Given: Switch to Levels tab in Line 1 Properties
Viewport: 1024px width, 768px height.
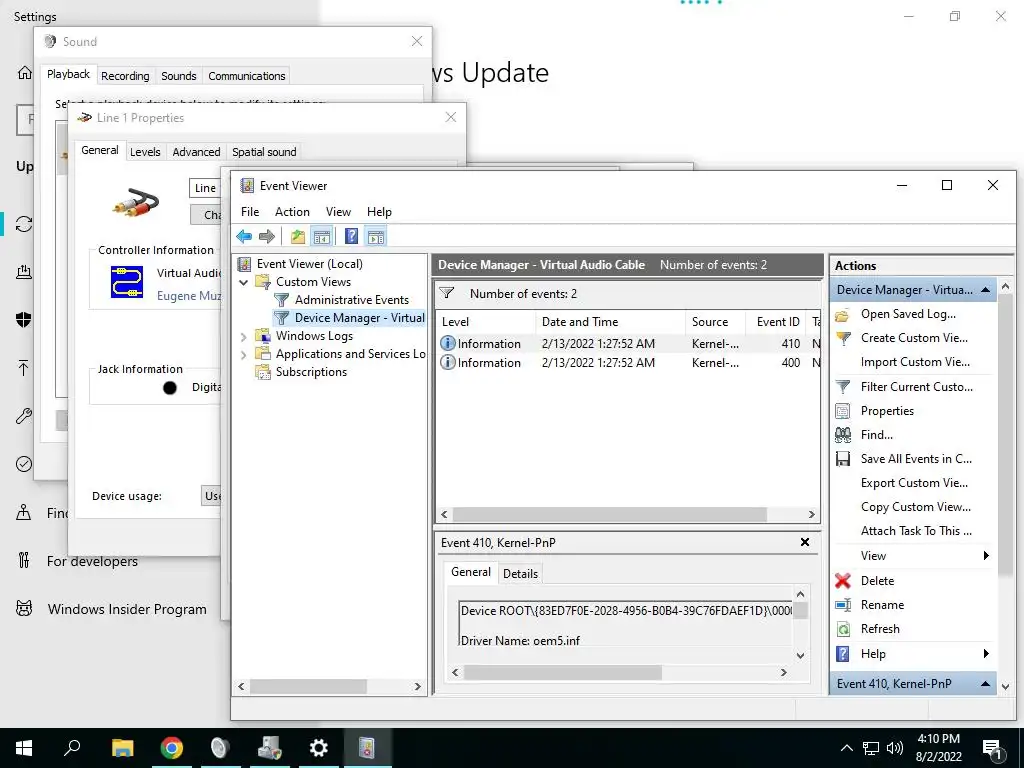Looking at the screenshot, I should pos(145,152).
